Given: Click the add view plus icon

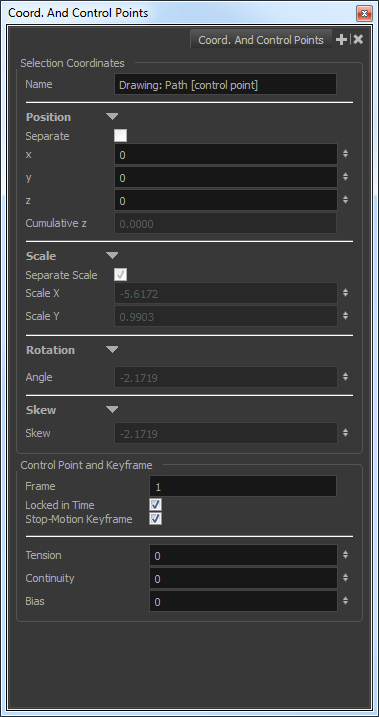Looking at the screenshot, I should (x=341, y=40).
